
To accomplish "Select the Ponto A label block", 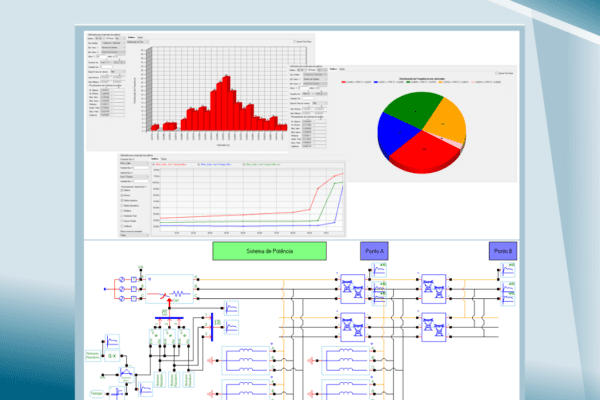I will coord(374,251).
